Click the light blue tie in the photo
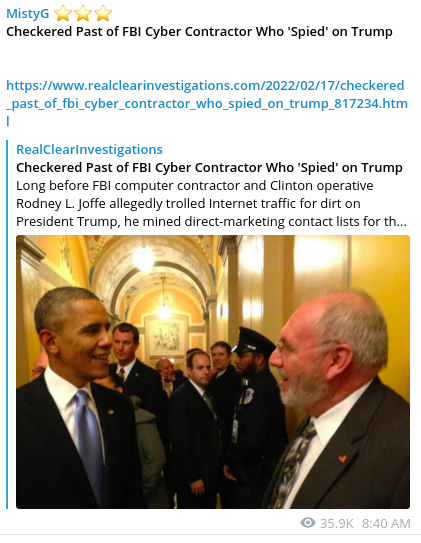This screenshot has width=421, height=543. click(88, 438)
